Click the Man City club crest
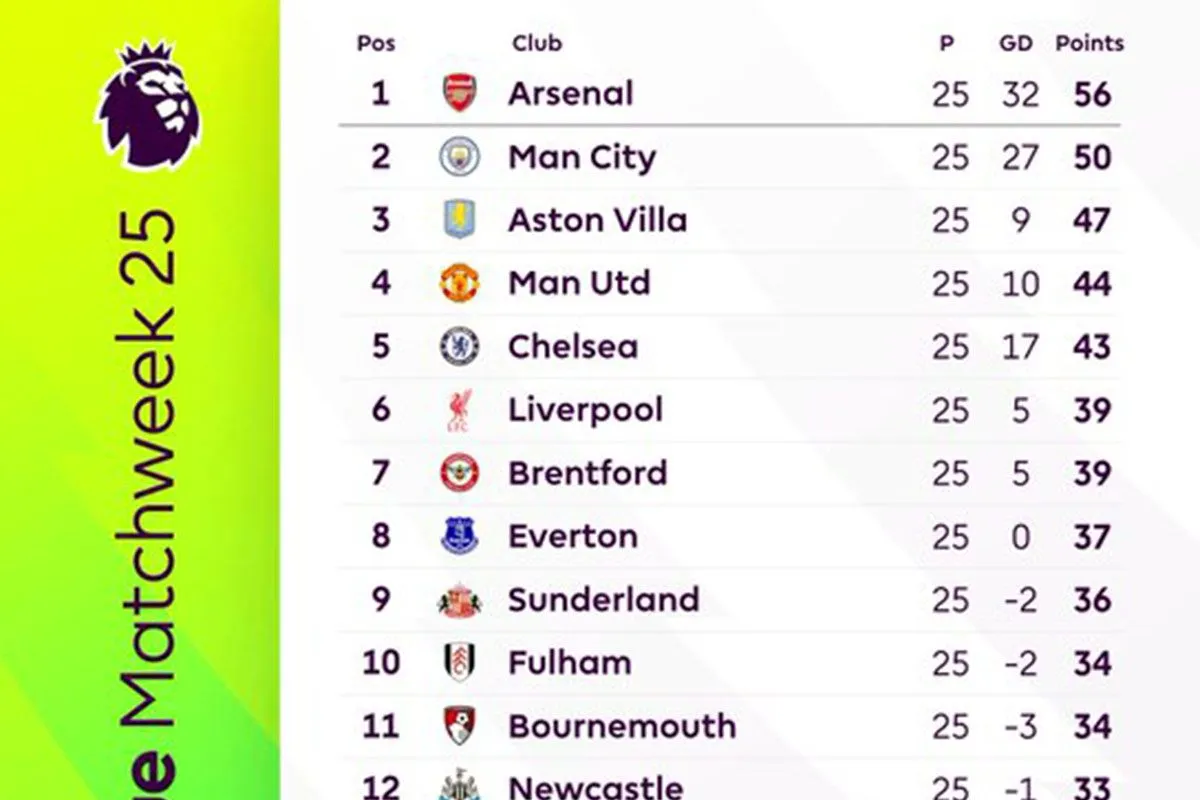 pyautogui.click(x=460, y=157)
